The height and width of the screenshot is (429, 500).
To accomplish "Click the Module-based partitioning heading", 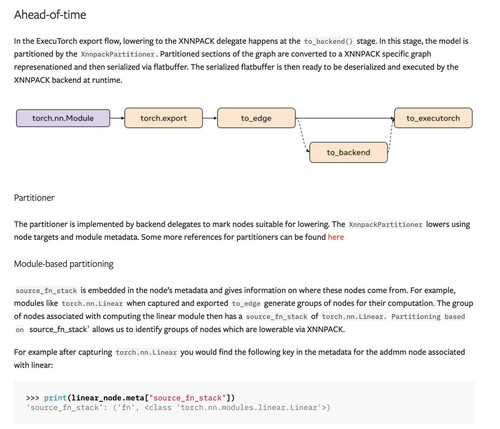I will (64, 264).
